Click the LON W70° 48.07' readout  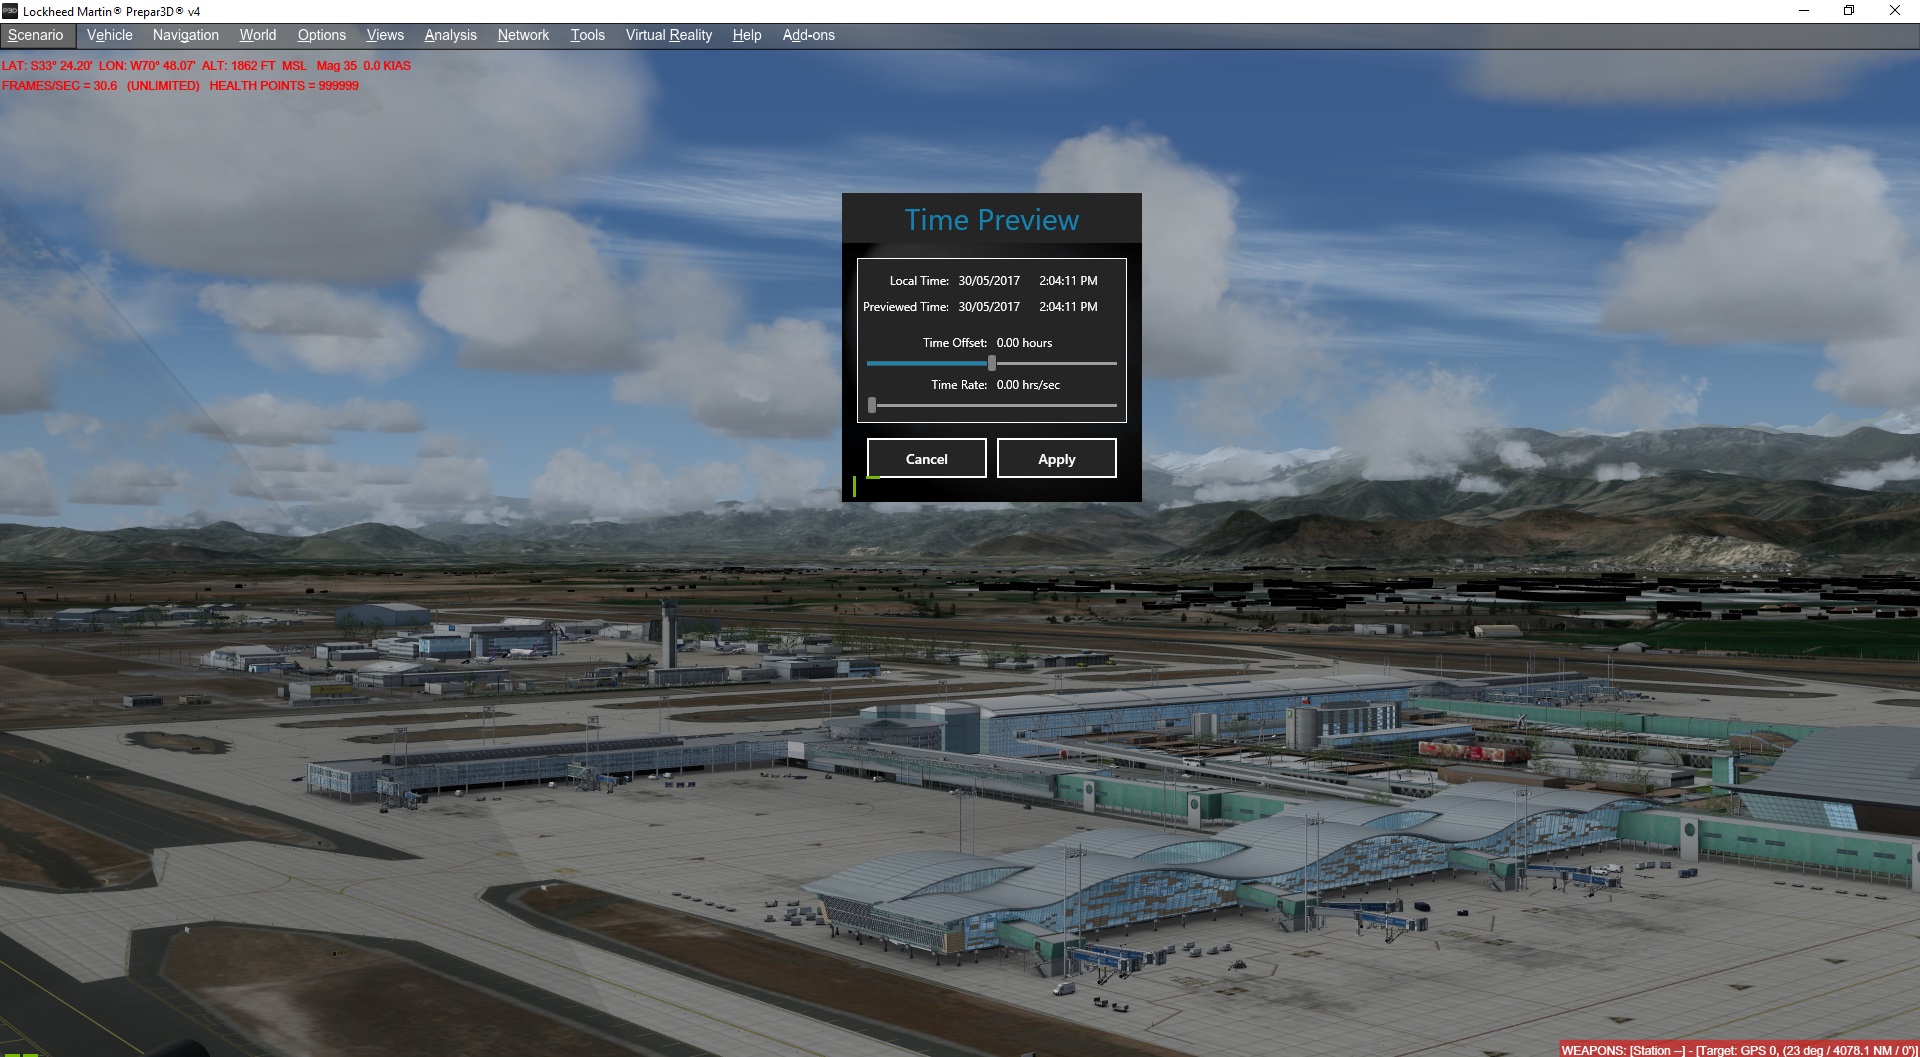pyautogui.click(x=147, y=66)
